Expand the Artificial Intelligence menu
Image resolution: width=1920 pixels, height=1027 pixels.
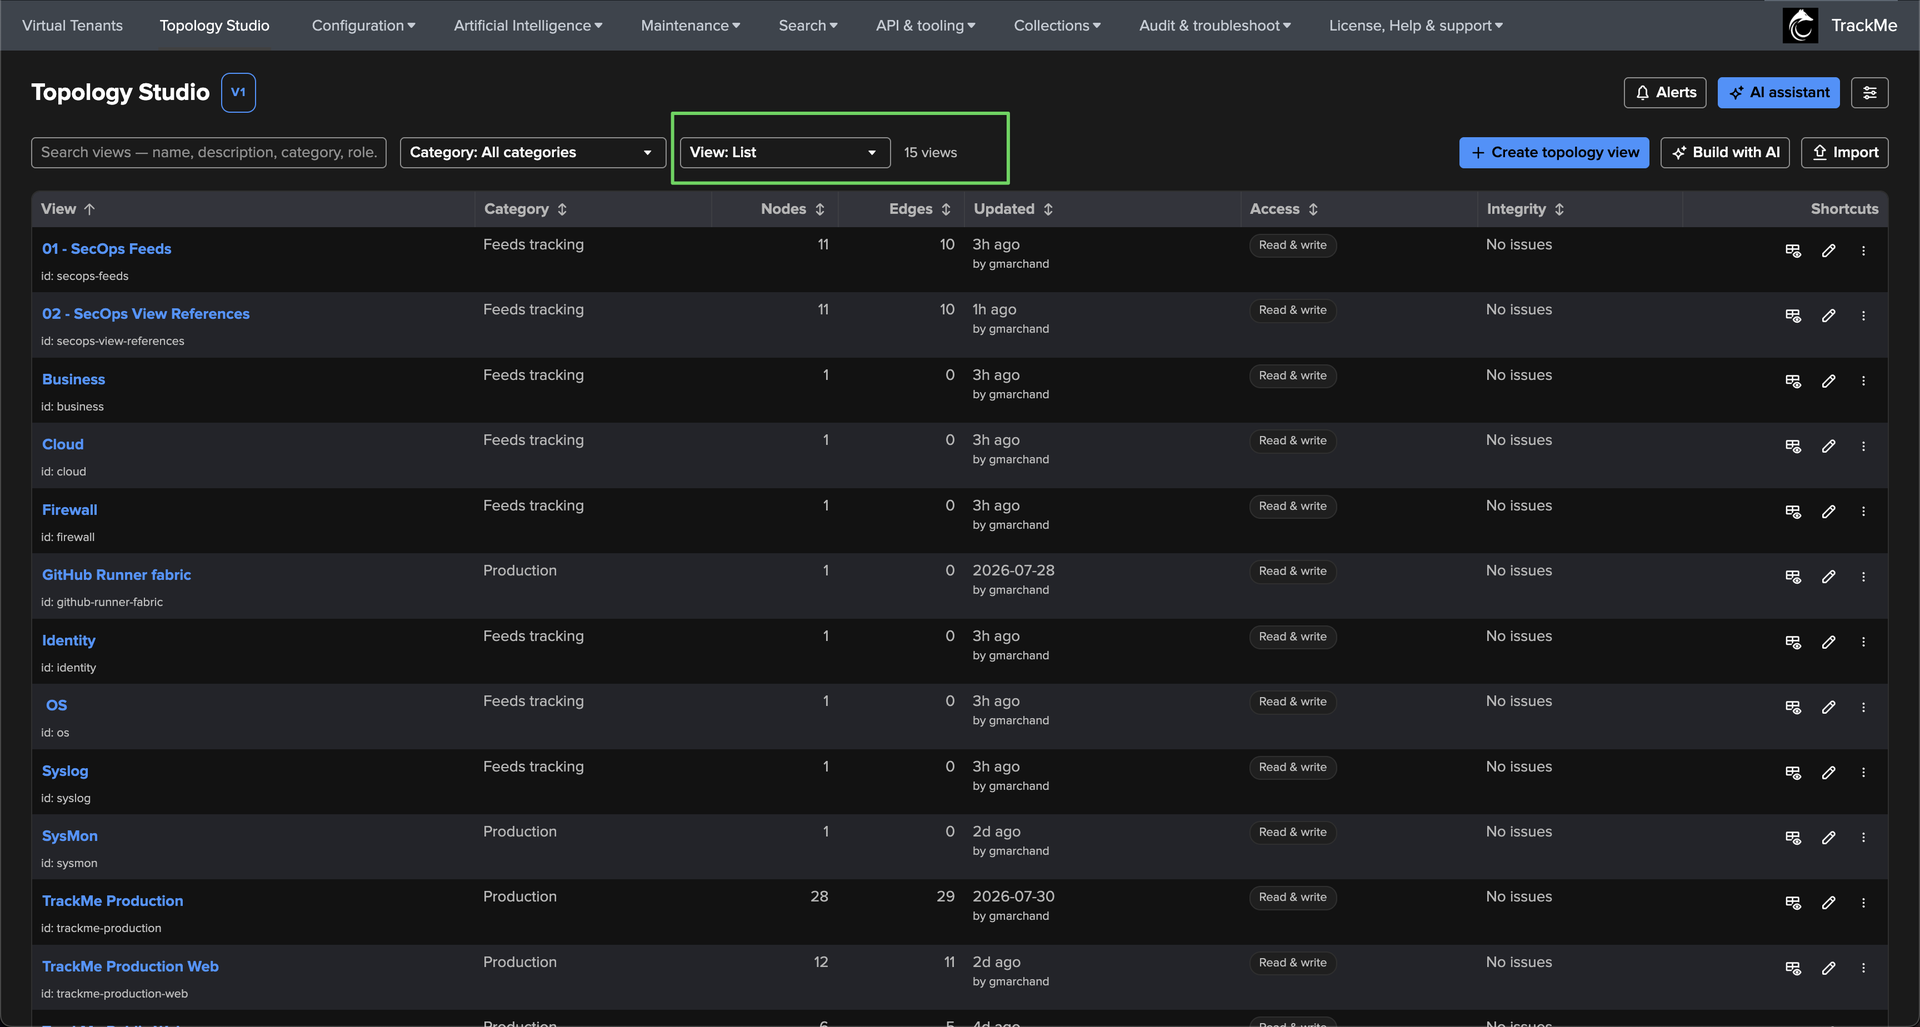528,25
